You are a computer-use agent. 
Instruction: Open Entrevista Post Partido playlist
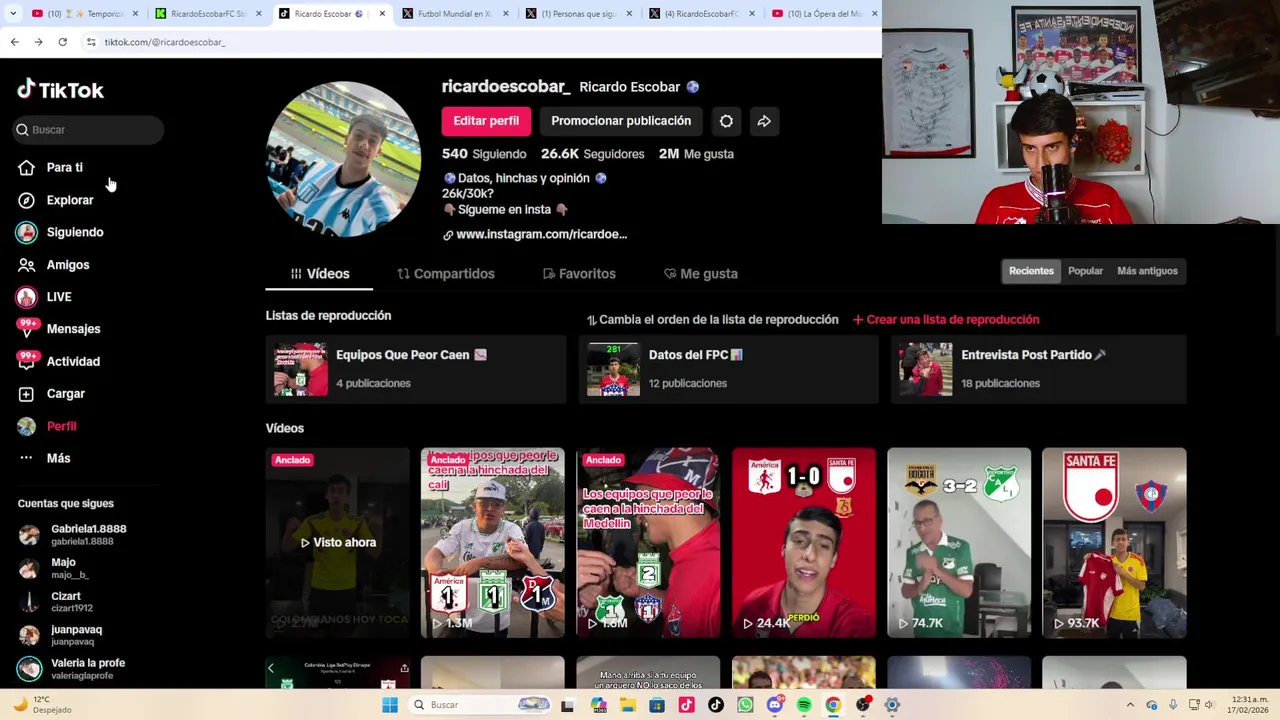point(1039,369)
